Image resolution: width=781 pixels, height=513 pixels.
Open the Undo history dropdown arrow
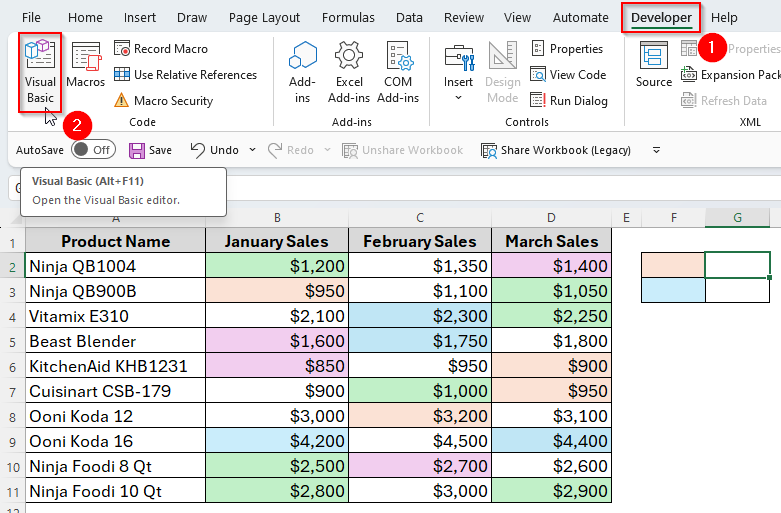pos(252,150)
